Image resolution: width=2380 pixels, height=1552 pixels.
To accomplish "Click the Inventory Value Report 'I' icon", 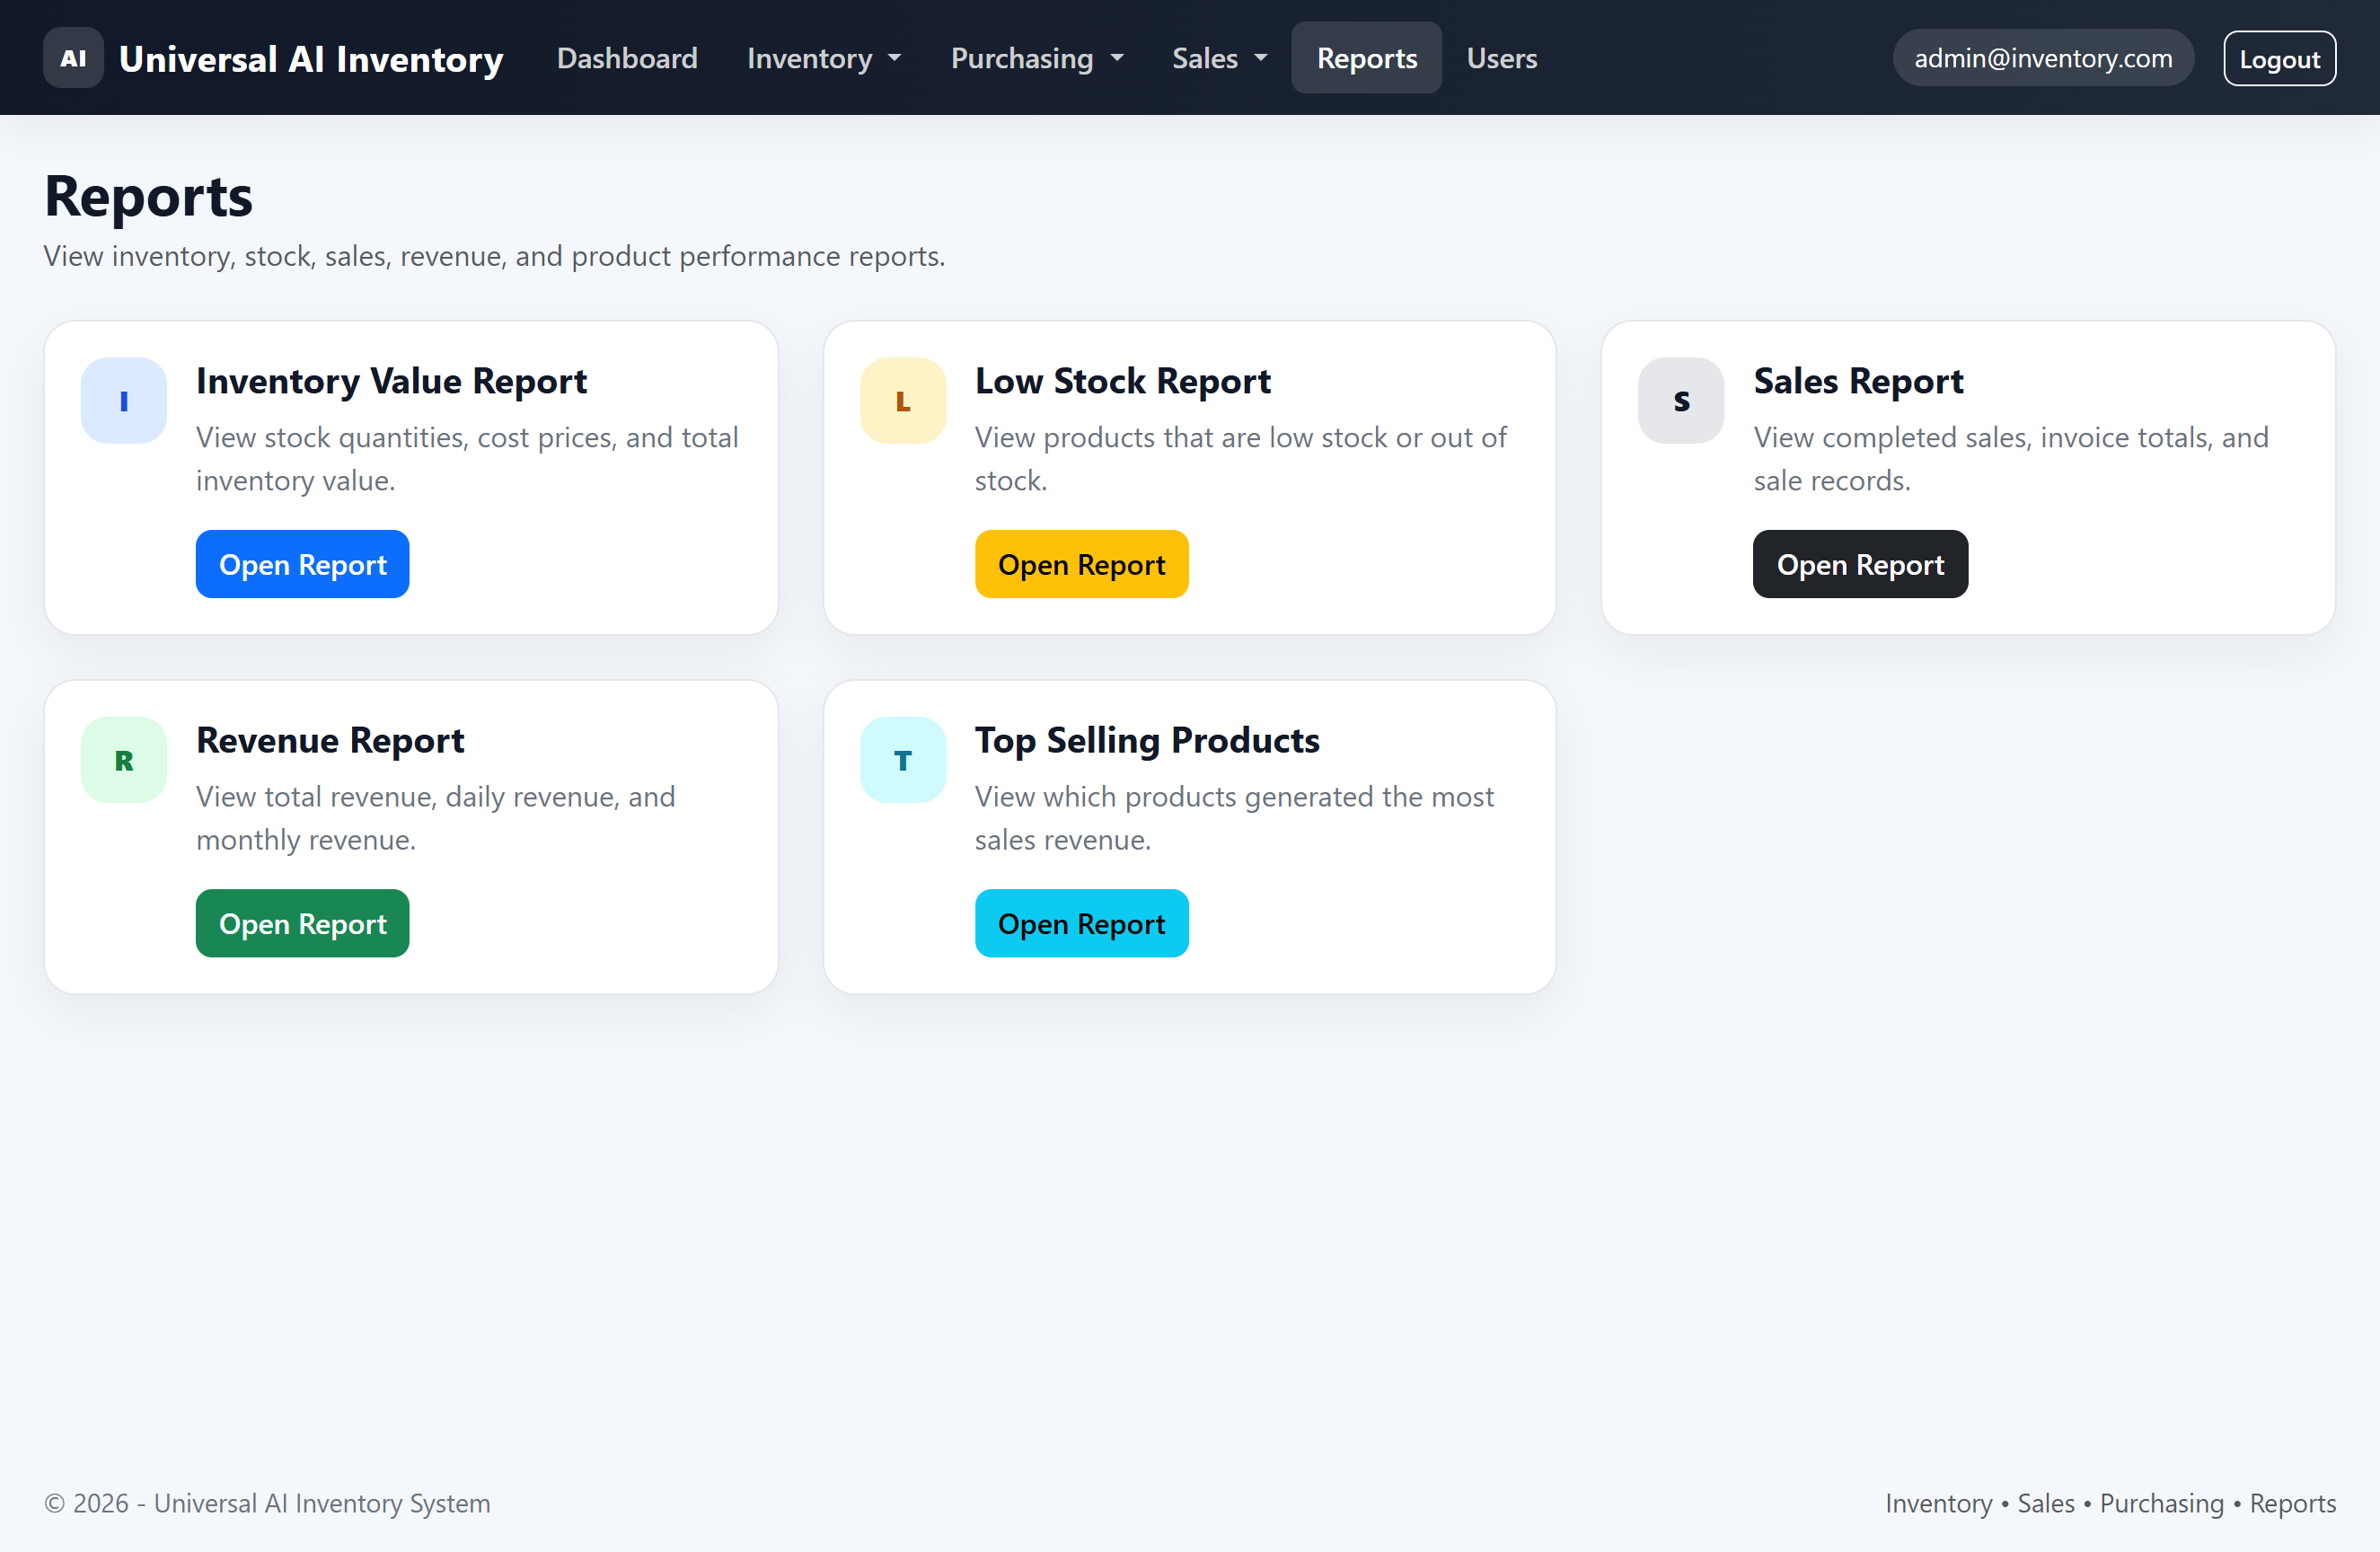I will click(x=124, y=401).
